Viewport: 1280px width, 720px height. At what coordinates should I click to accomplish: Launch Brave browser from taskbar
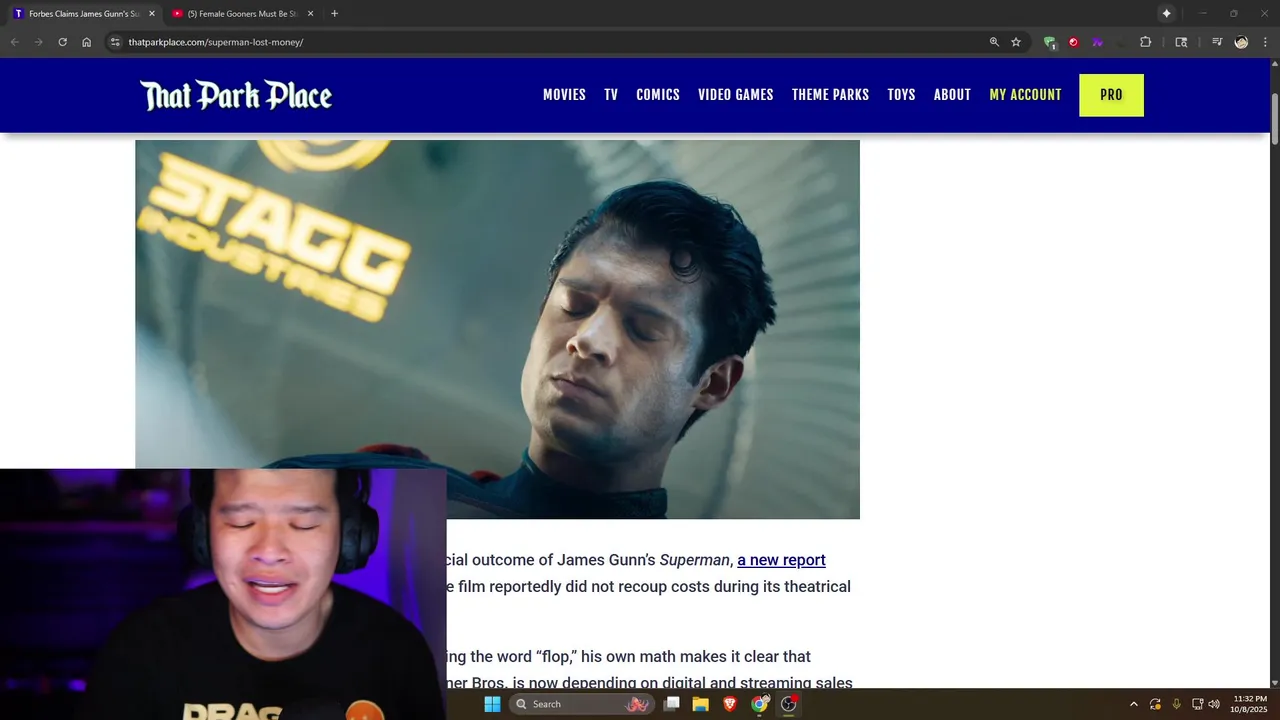730,704
